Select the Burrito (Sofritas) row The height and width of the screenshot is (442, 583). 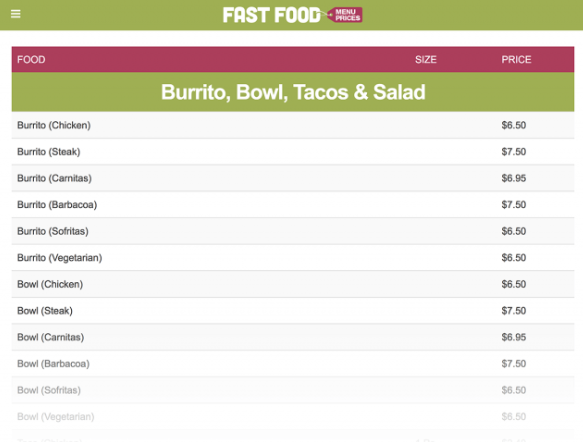[293, 231]
